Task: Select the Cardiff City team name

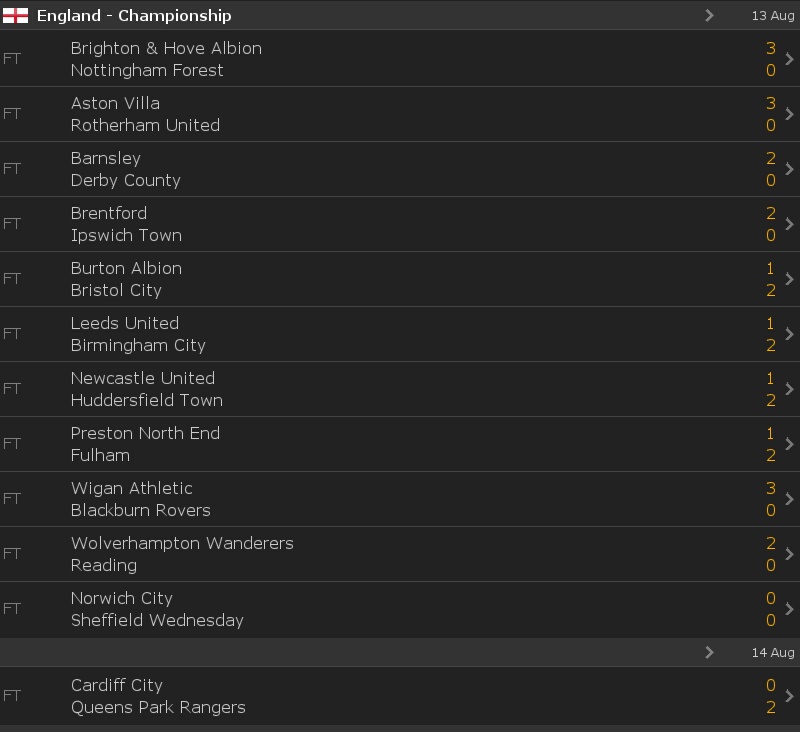Action: [x=116, y=685]
